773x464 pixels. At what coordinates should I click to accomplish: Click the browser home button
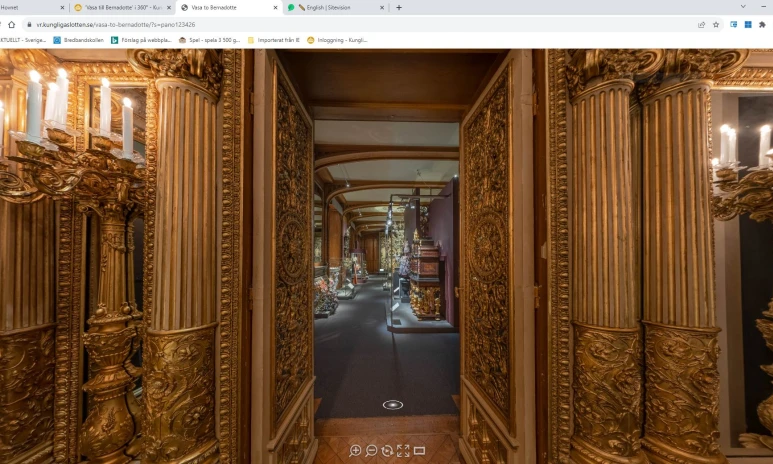pos(11,24)
